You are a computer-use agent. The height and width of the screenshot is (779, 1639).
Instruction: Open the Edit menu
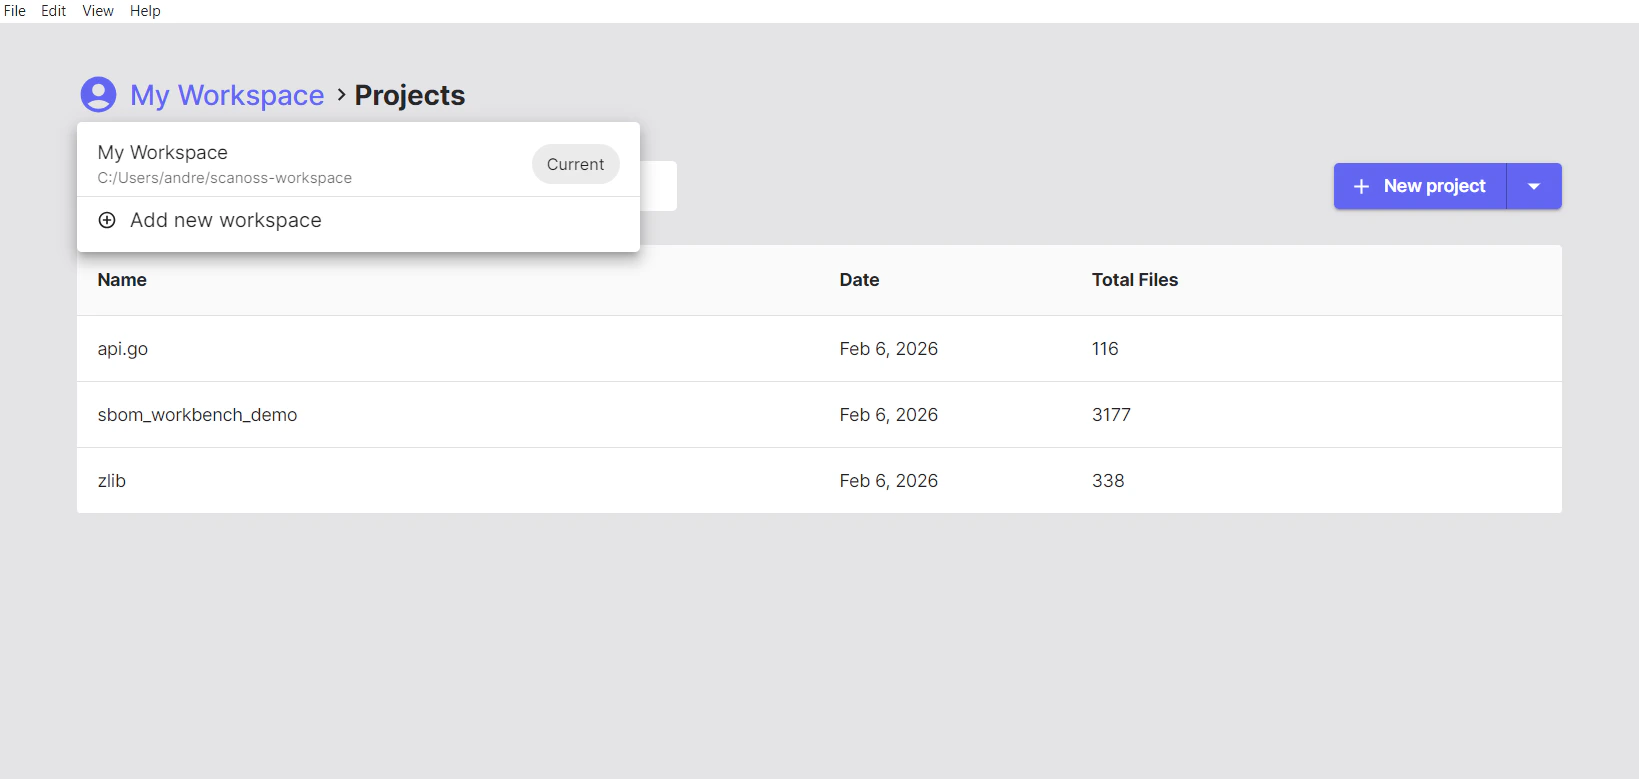click(x=53, y=11)
